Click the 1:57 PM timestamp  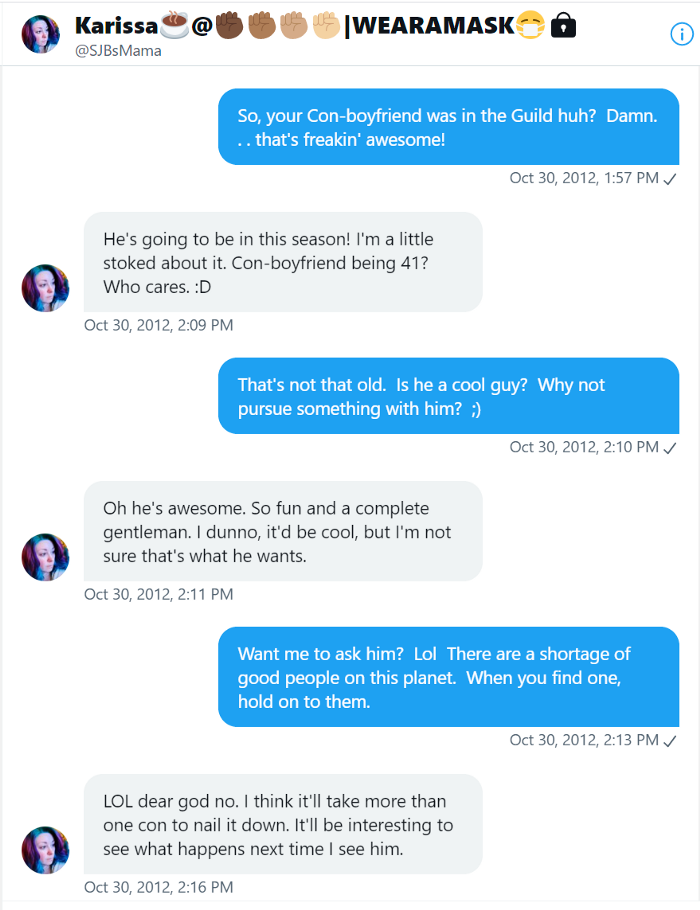(x=584, y=178)
